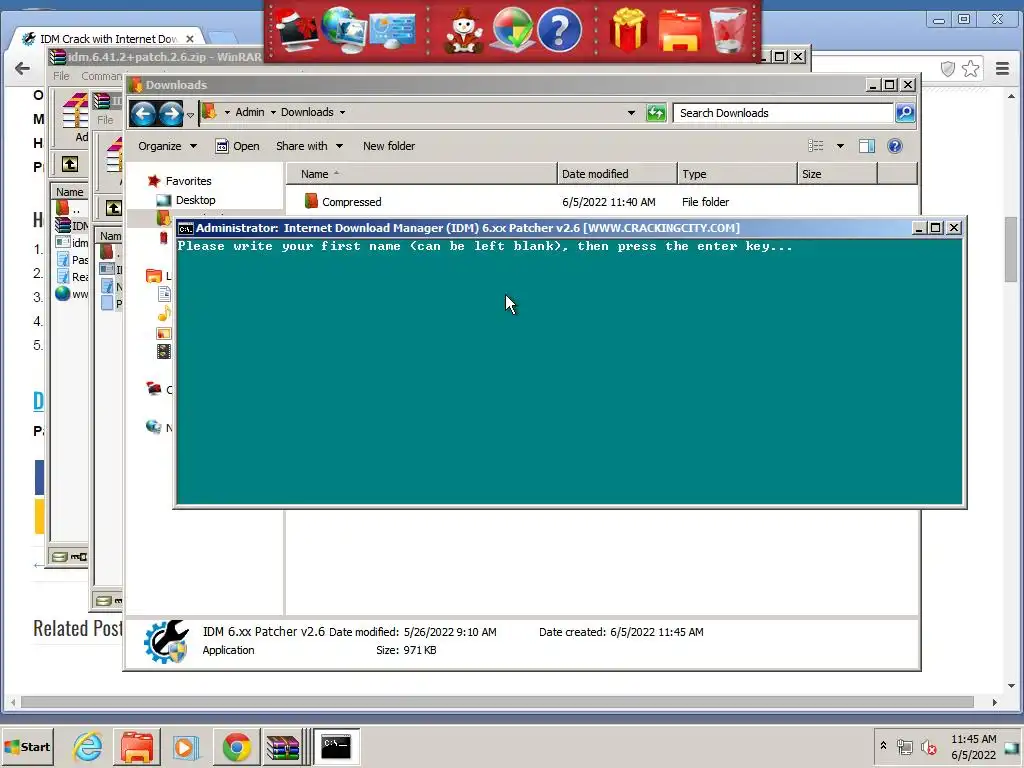The image size is (1024, 768).
Task: Click the colored shield icon in top dock
Action: click(x=513, y=30)
